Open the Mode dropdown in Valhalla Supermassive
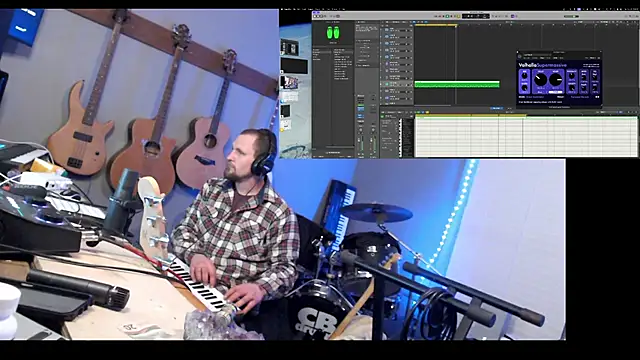The height and width of the screenshot is (360, 640). 535,97
